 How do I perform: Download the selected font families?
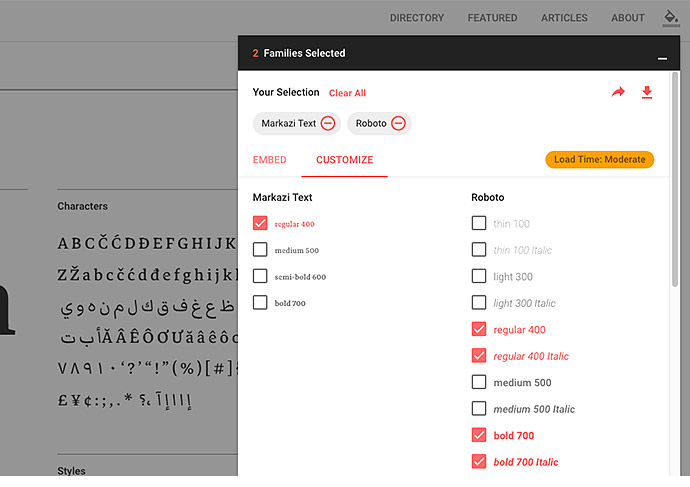click(x=647, y=92)
